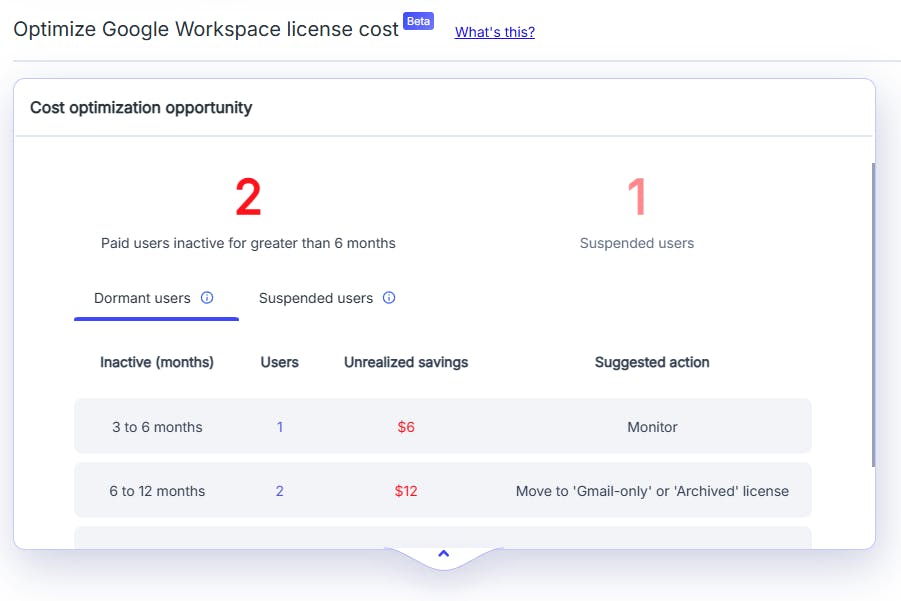This screenshot has height=601, width=901.
Task: Open the "What's this?" link
Action: (494, 32)
